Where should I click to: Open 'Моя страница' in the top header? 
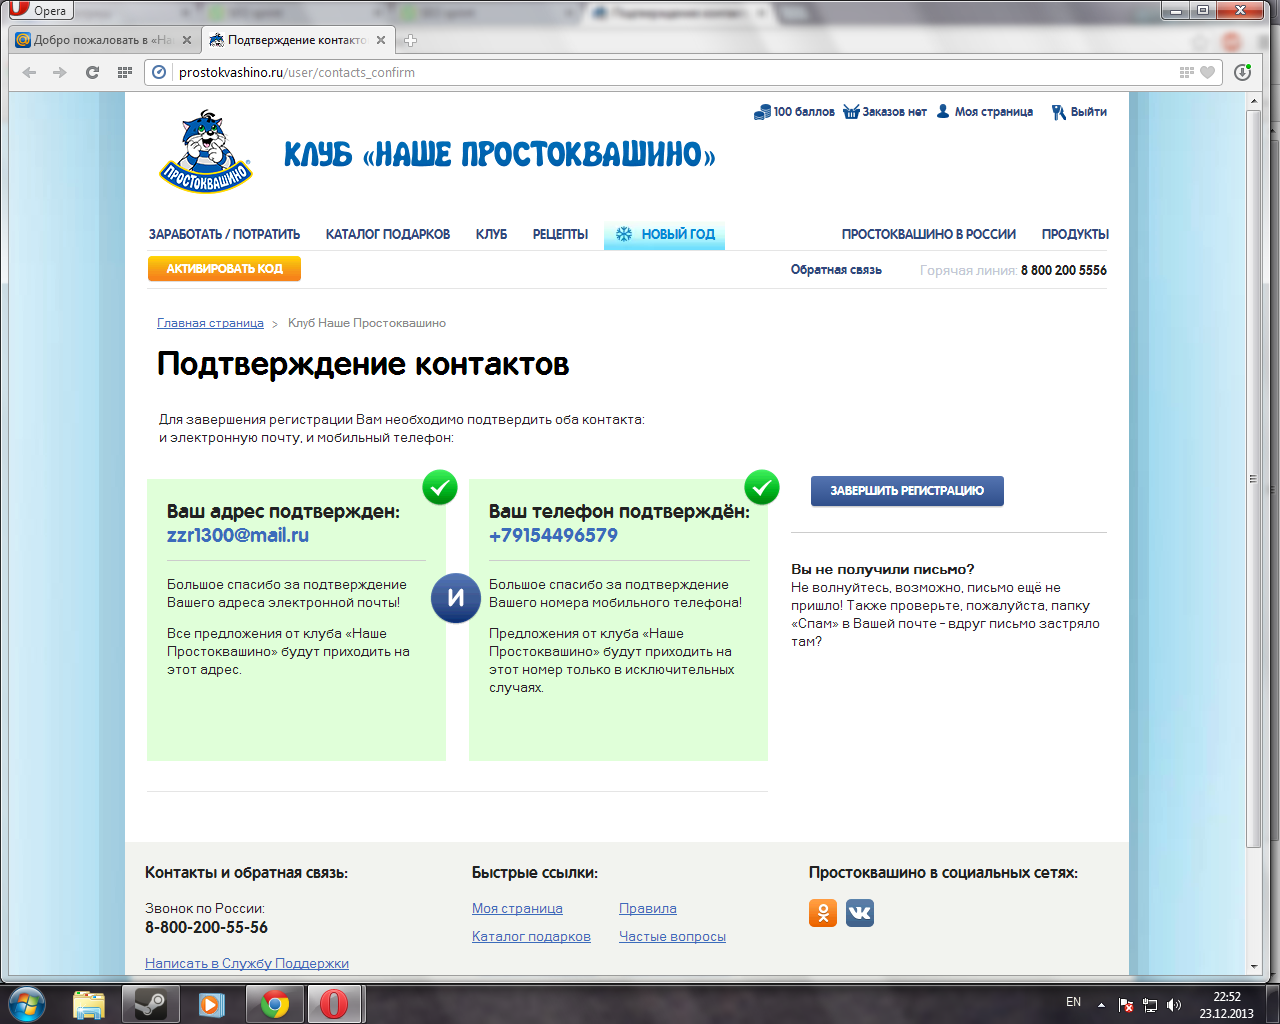tap(985, 112)
